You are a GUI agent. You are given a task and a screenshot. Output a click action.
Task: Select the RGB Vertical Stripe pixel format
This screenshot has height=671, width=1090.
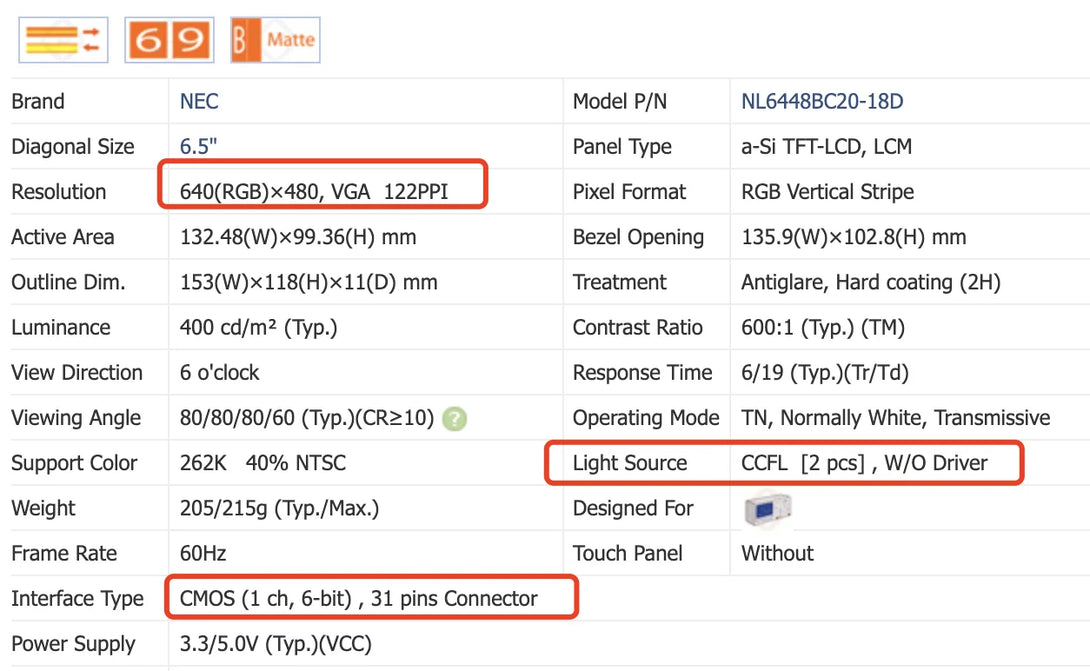827,192
